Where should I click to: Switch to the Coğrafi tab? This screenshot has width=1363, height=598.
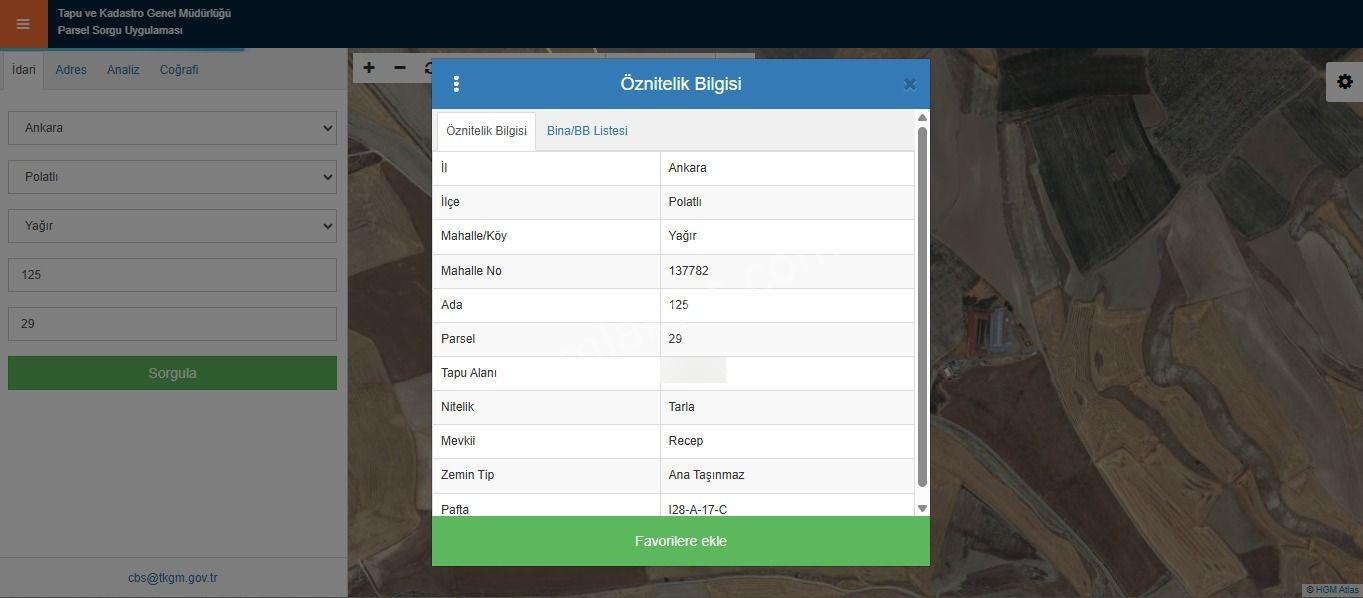point(179,70)
